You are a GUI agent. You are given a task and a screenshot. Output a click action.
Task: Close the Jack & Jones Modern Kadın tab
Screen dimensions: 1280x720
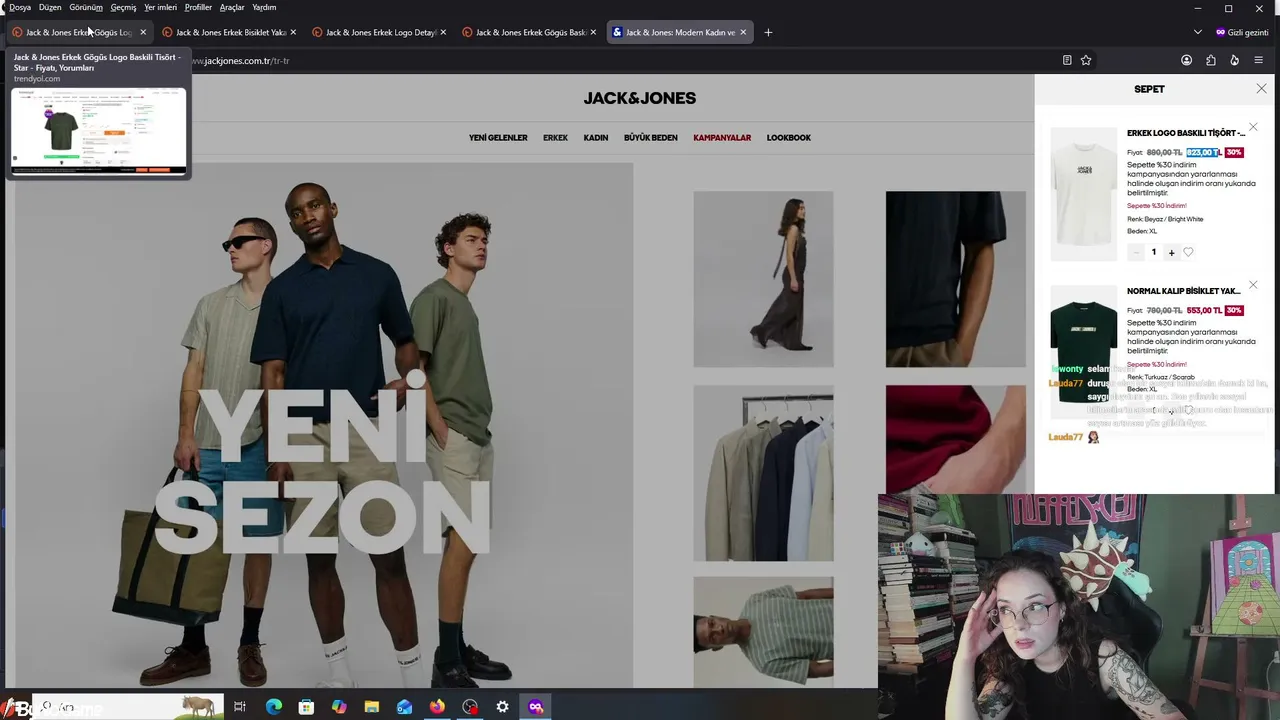tap(743, 32)
